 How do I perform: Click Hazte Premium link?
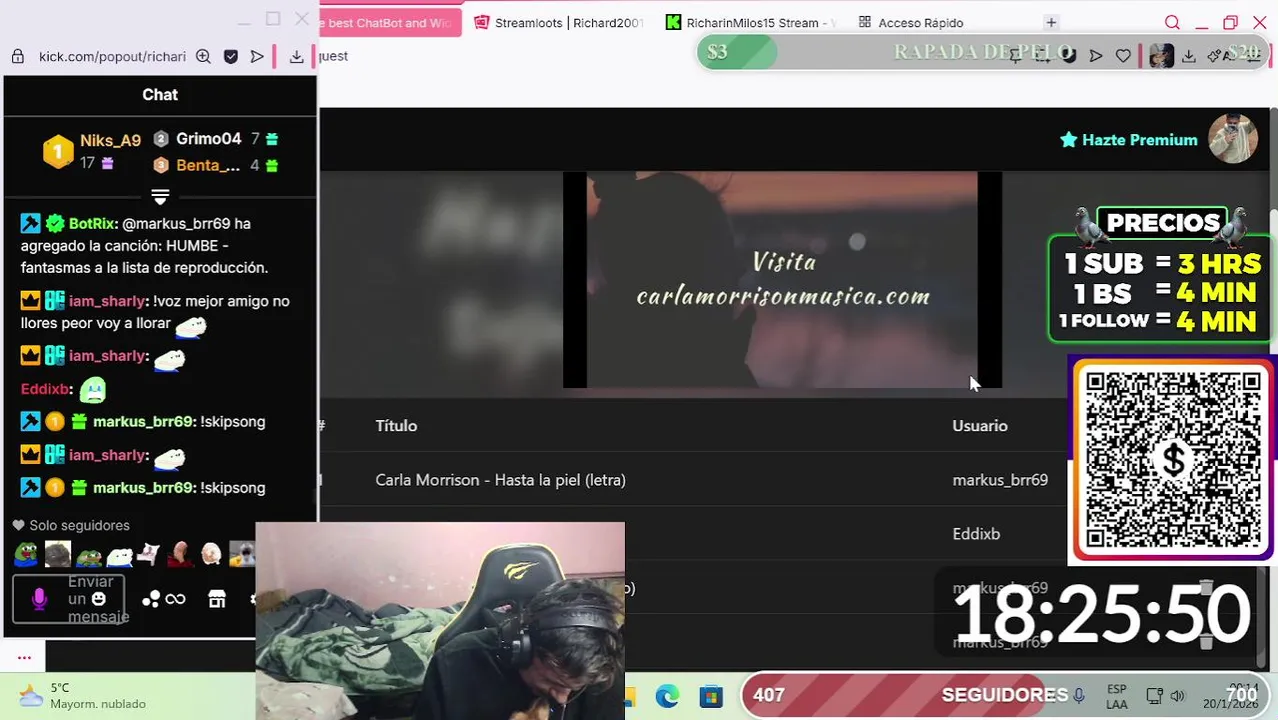[1129, 140]
